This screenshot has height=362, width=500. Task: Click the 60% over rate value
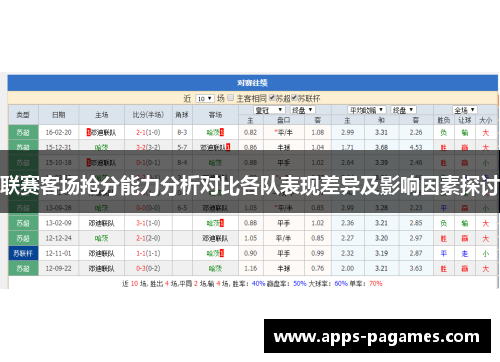(341, 284)
